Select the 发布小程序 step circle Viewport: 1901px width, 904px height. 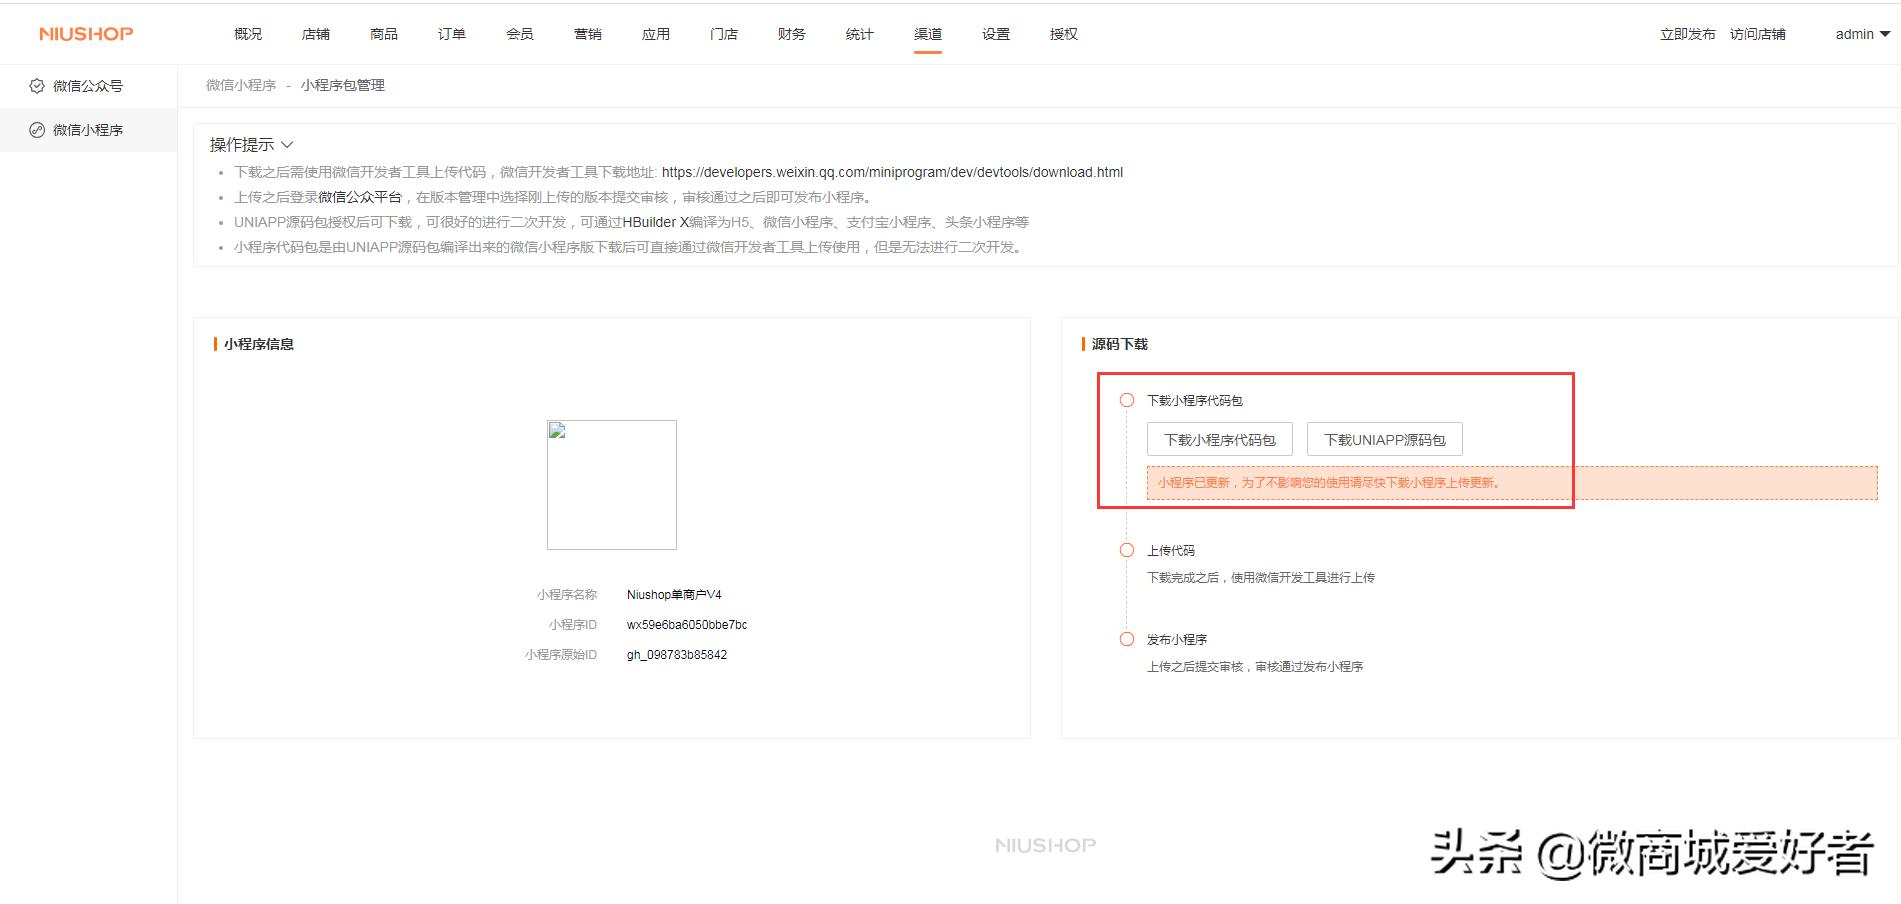pyautogui.click(x=1128, y=639)
